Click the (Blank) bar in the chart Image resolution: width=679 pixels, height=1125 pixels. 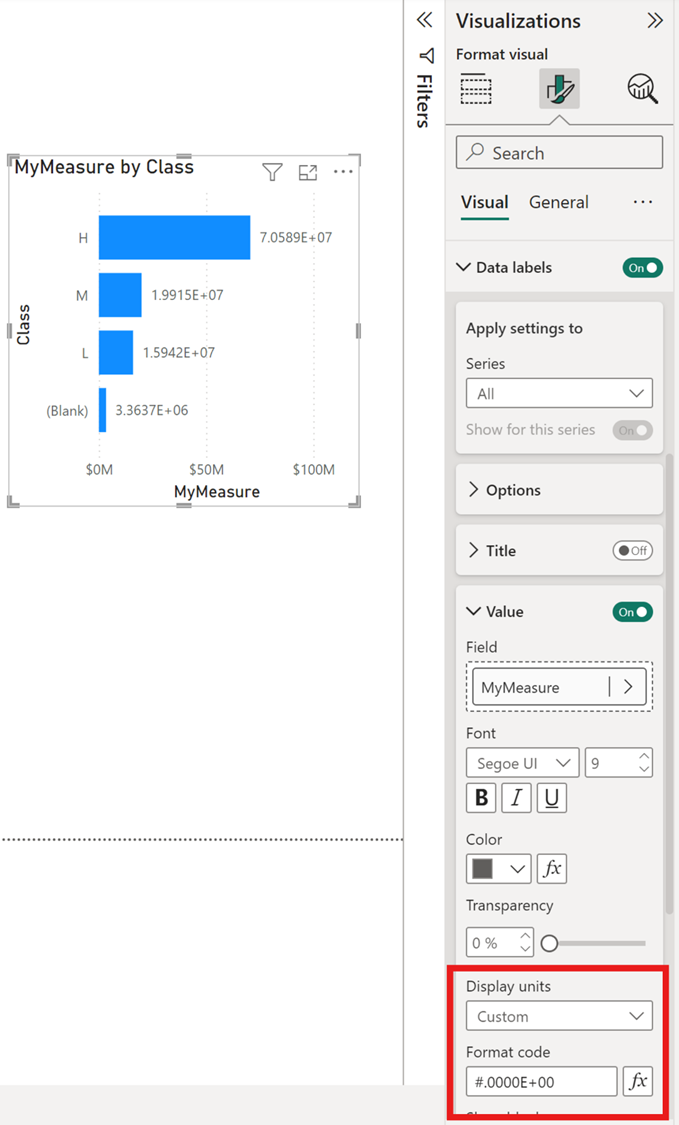pos(103,410)
